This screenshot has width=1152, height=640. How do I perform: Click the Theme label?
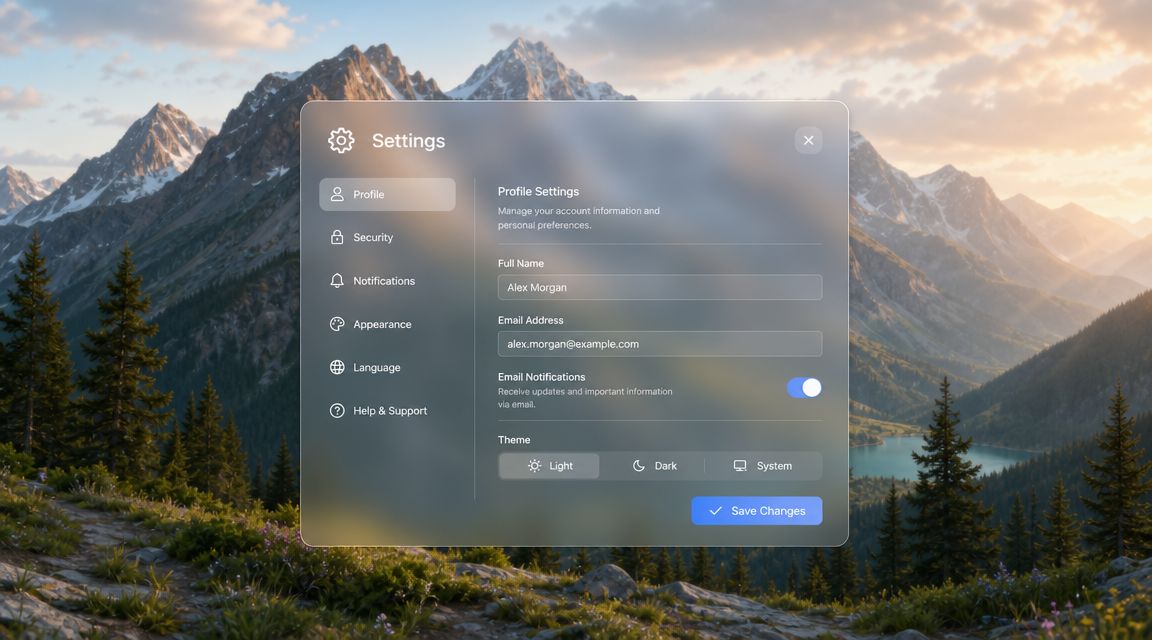click(x=514, y=439)
